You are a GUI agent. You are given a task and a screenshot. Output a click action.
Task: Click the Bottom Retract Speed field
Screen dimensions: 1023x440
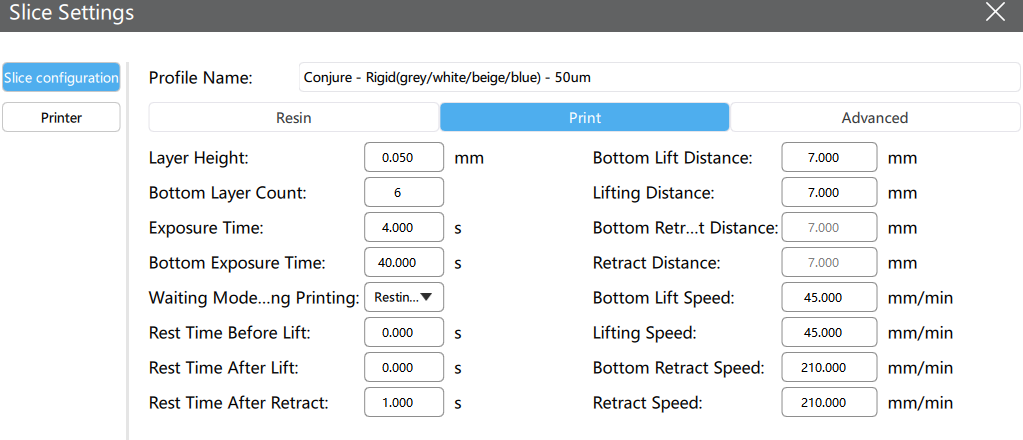[x=828, y=368]
